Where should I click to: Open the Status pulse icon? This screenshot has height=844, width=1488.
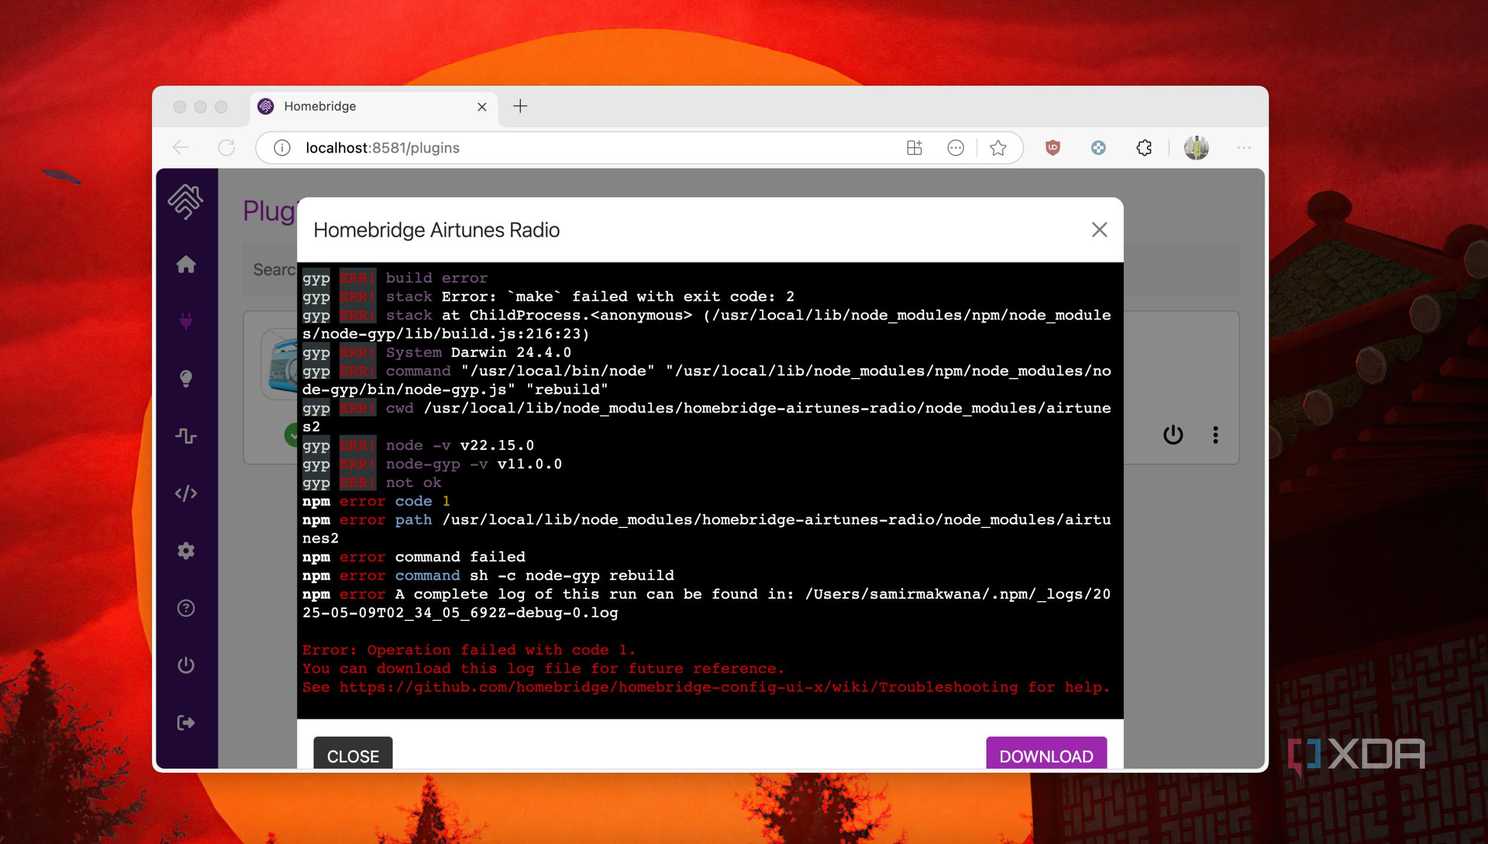coord(186,436)
